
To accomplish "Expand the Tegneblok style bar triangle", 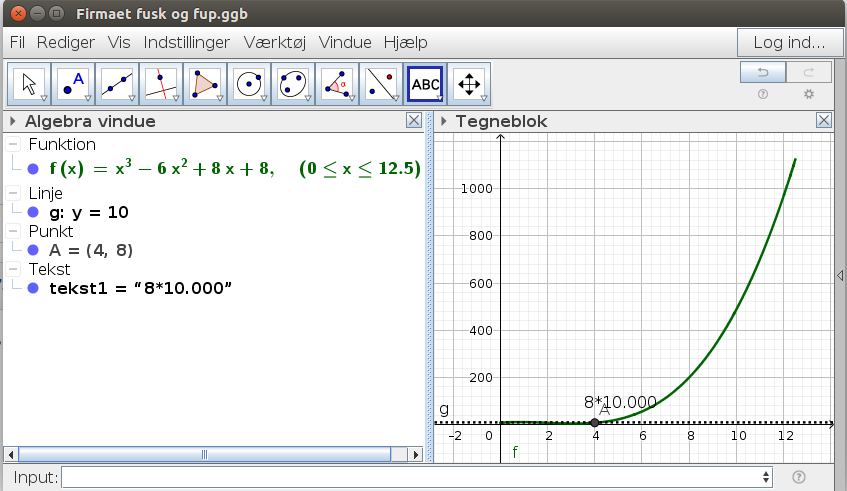I will 443,121.
